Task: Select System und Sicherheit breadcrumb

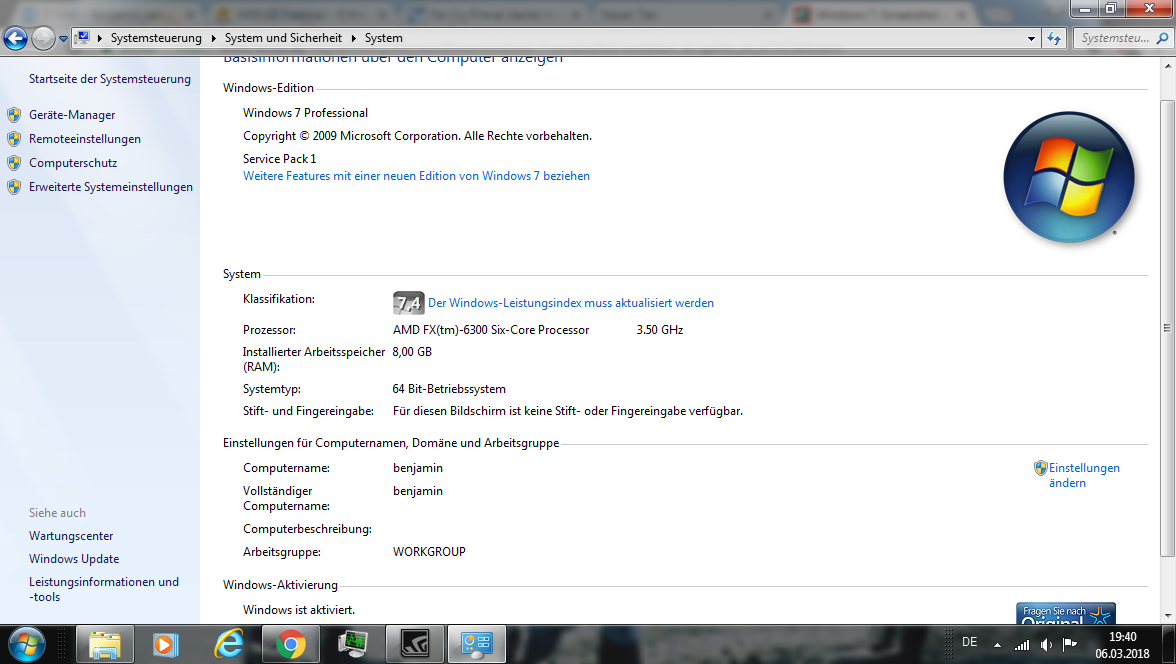Action: pyautogui.click(x=283, y=38)
